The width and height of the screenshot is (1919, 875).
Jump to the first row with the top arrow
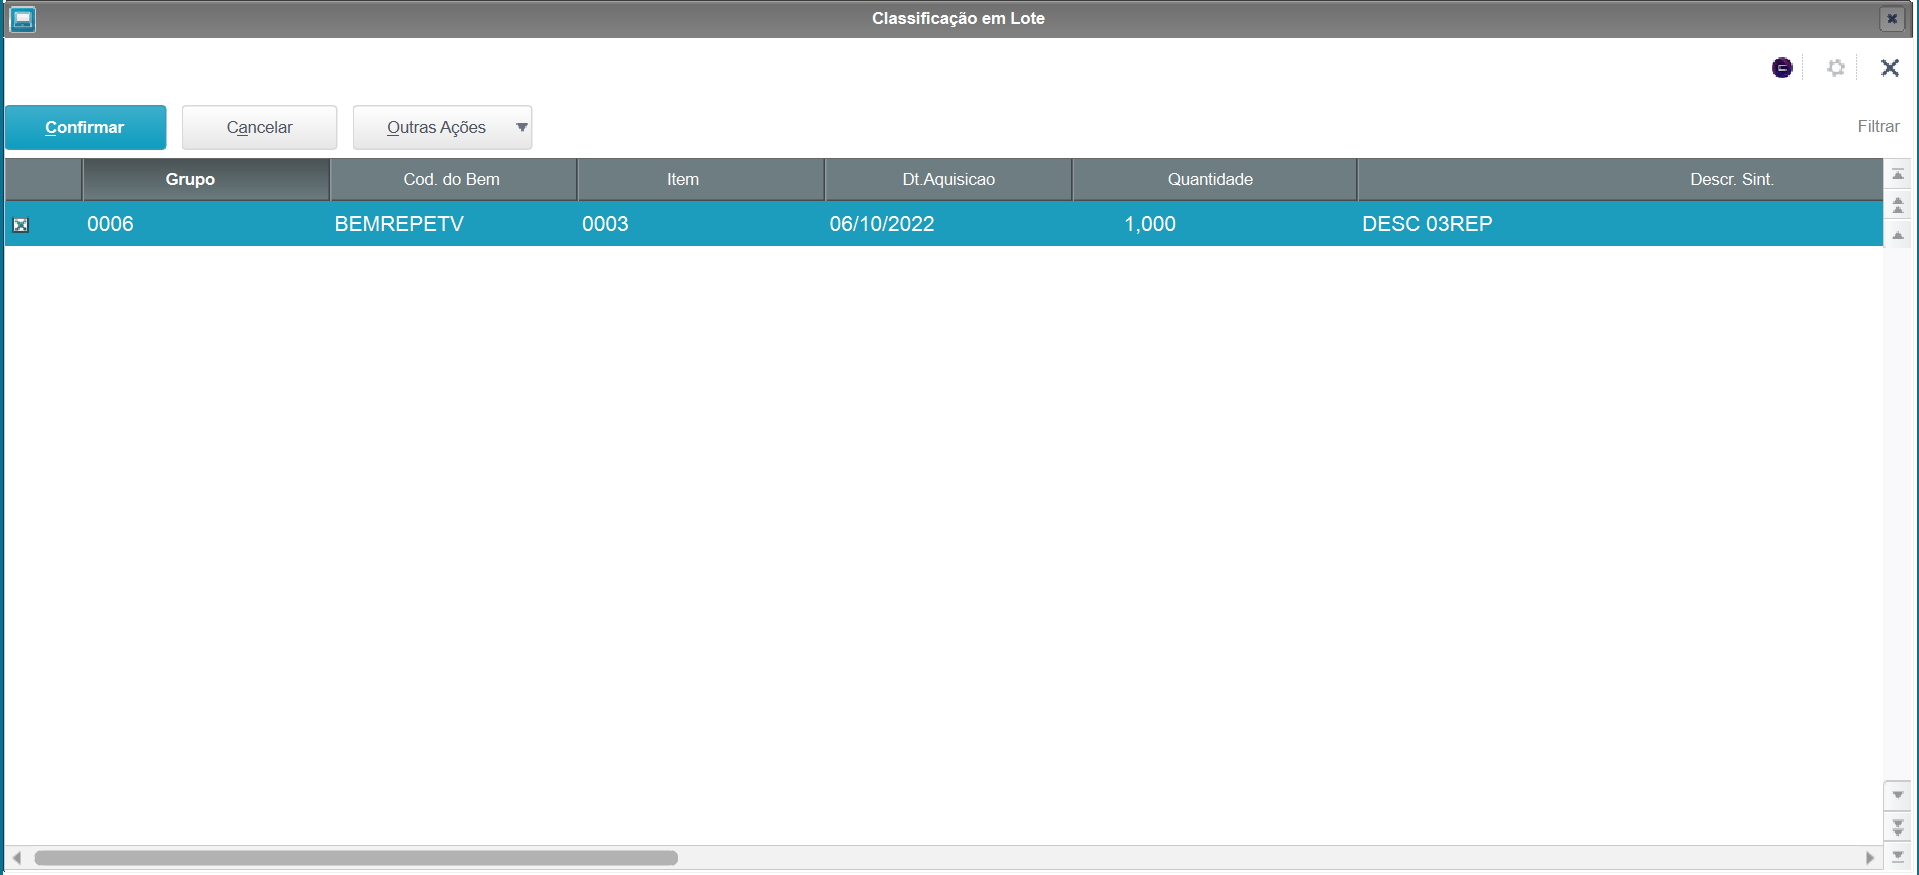click(x=1897, y=174)
